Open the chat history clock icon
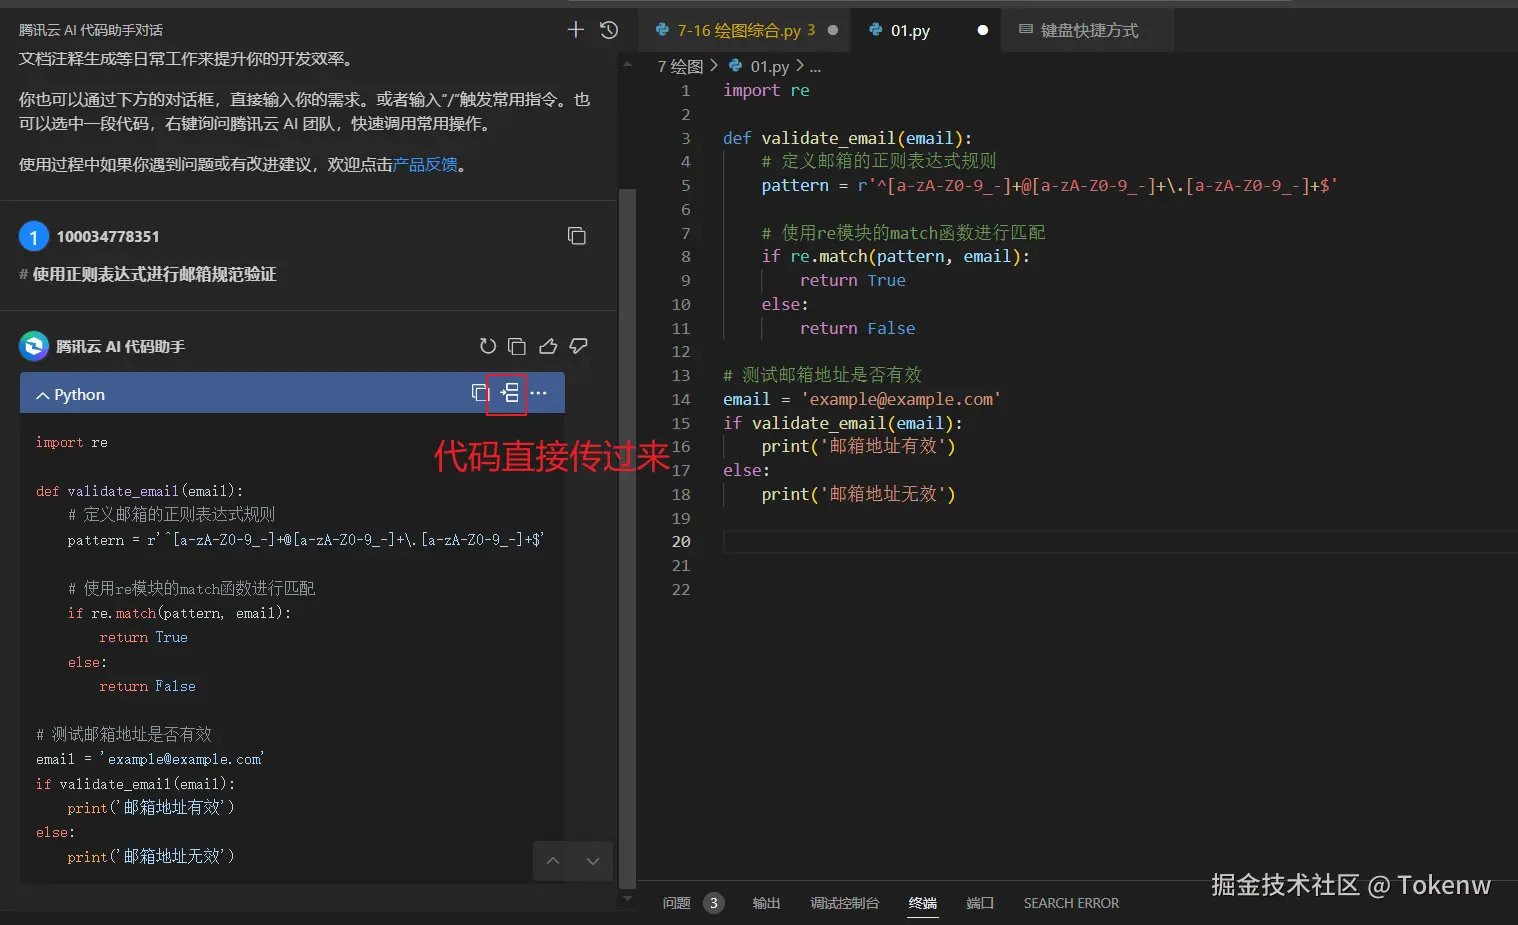Image resolution: width=1518 pixels, height=925 pixels. pos(609,30)
